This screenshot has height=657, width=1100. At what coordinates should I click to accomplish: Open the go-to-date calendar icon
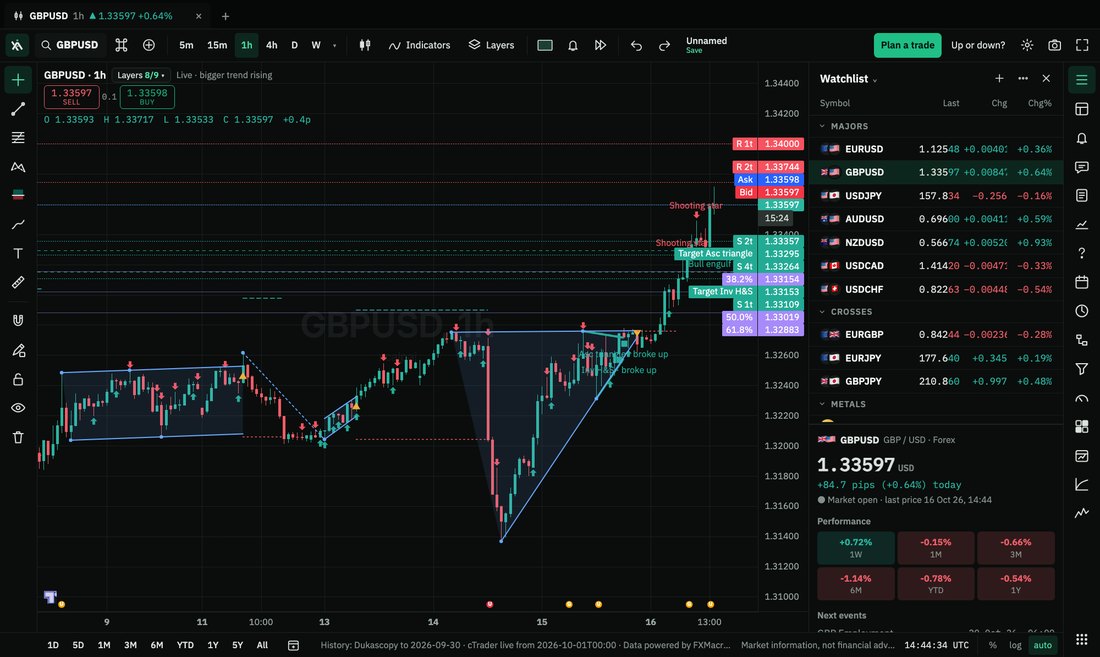293,645
